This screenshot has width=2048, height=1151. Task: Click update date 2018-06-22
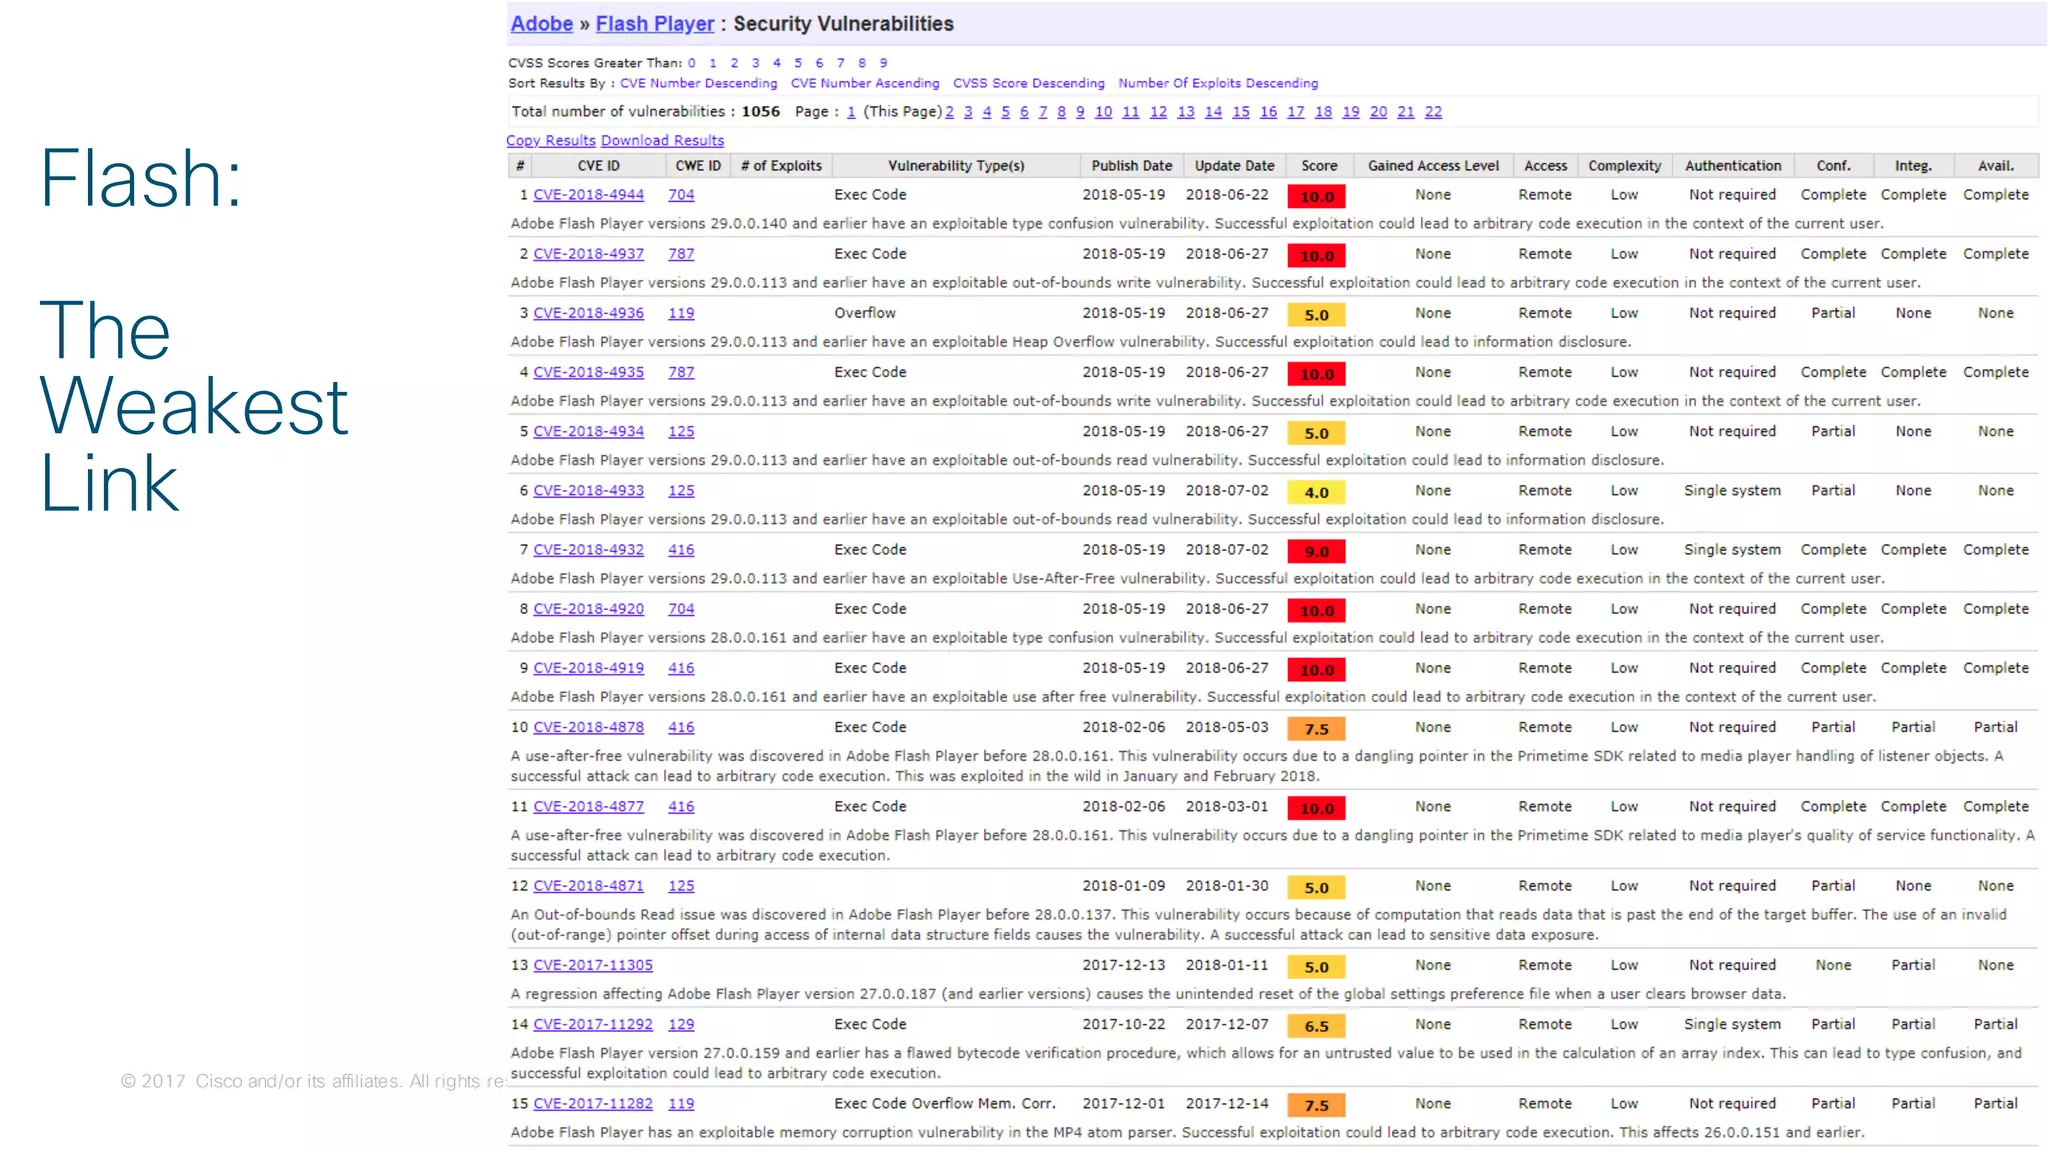point(1227,195)
